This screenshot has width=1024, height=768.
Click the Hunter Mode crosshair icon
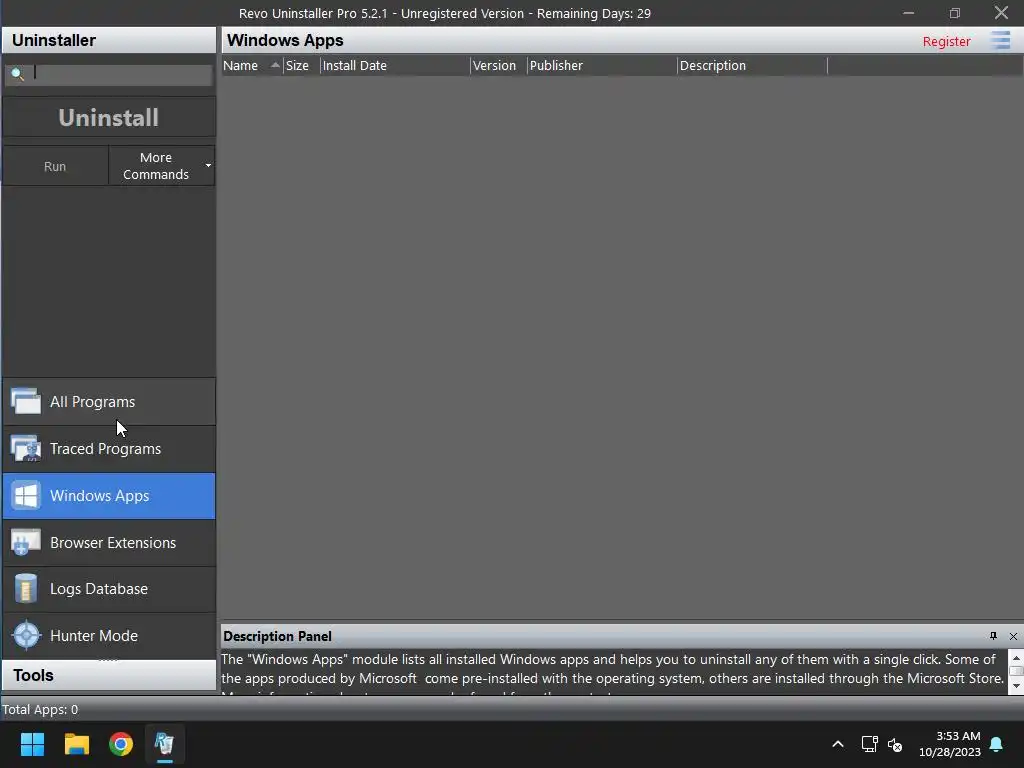(26, 635)
